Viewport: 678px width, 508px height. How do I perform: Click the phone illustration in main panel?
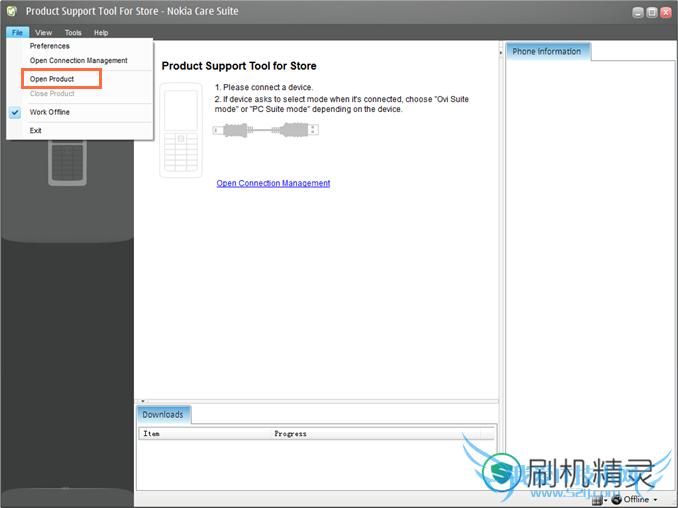pos(181,130)
